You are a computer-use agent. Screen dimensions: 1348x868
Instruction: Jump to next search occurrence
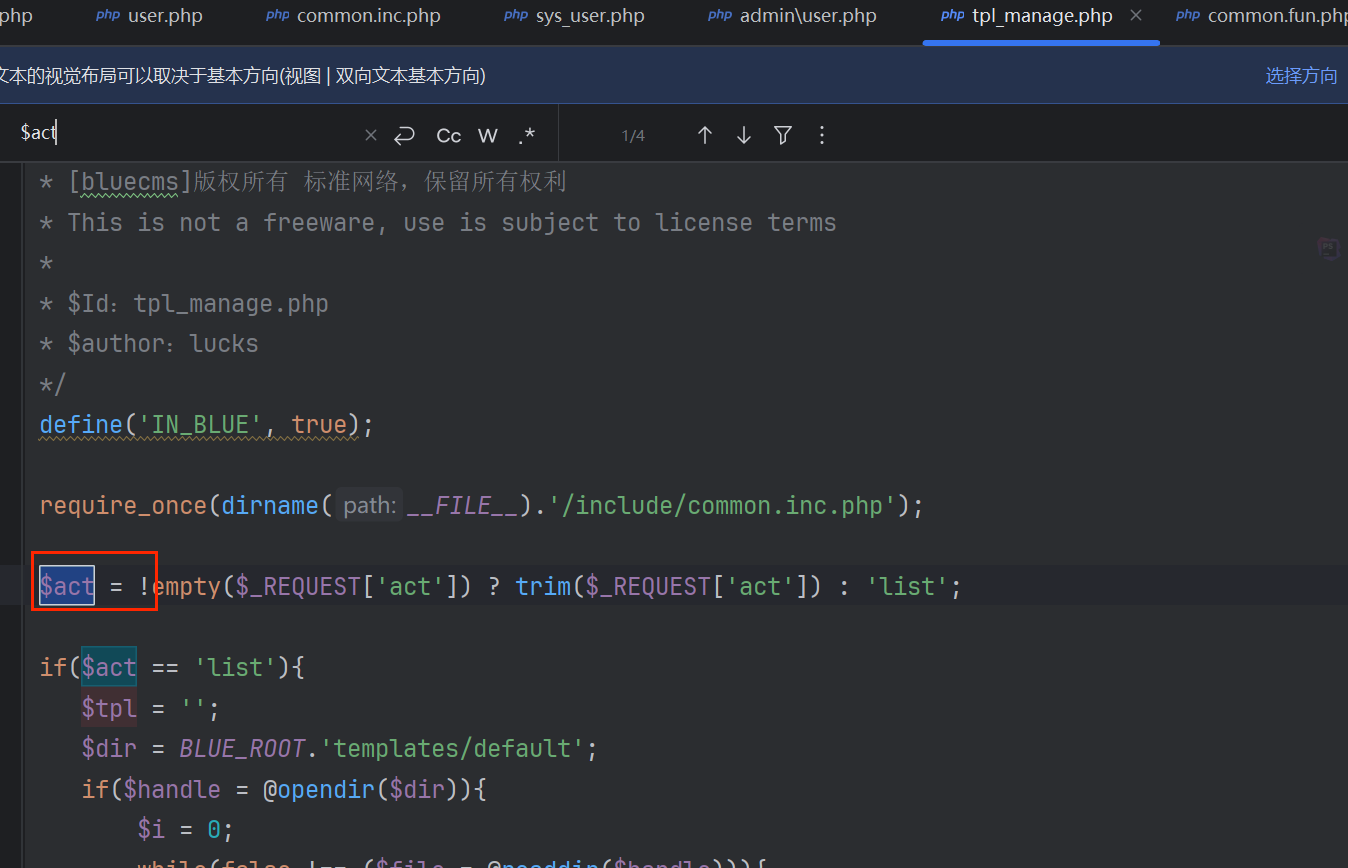tap(743, 135)
